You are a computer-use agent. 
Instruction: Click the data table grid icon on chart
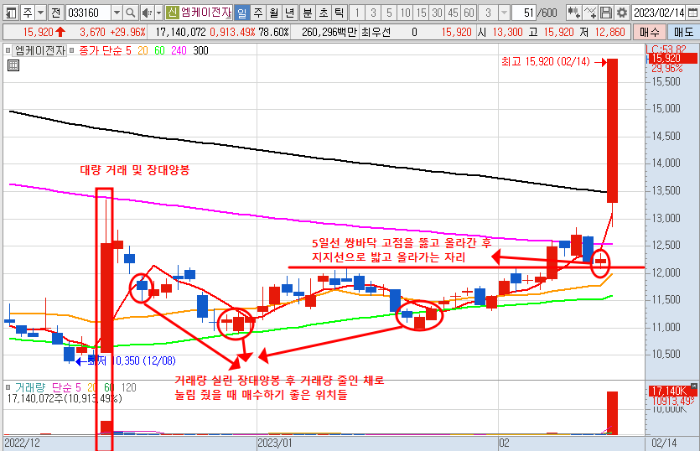click(x=13, y=66)
